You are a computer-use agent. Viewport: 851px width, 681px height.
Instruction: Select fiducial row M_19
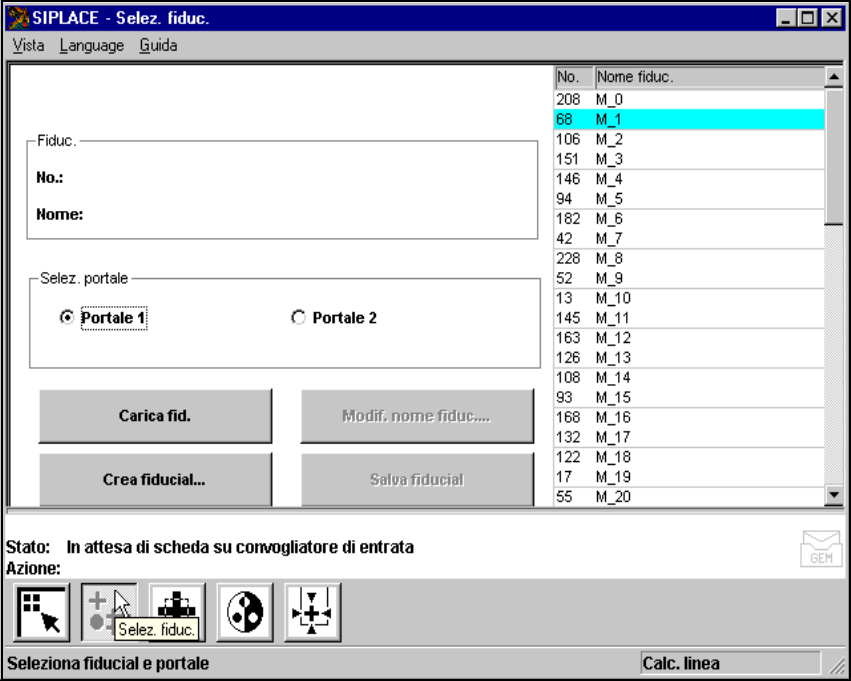point(689,477)
